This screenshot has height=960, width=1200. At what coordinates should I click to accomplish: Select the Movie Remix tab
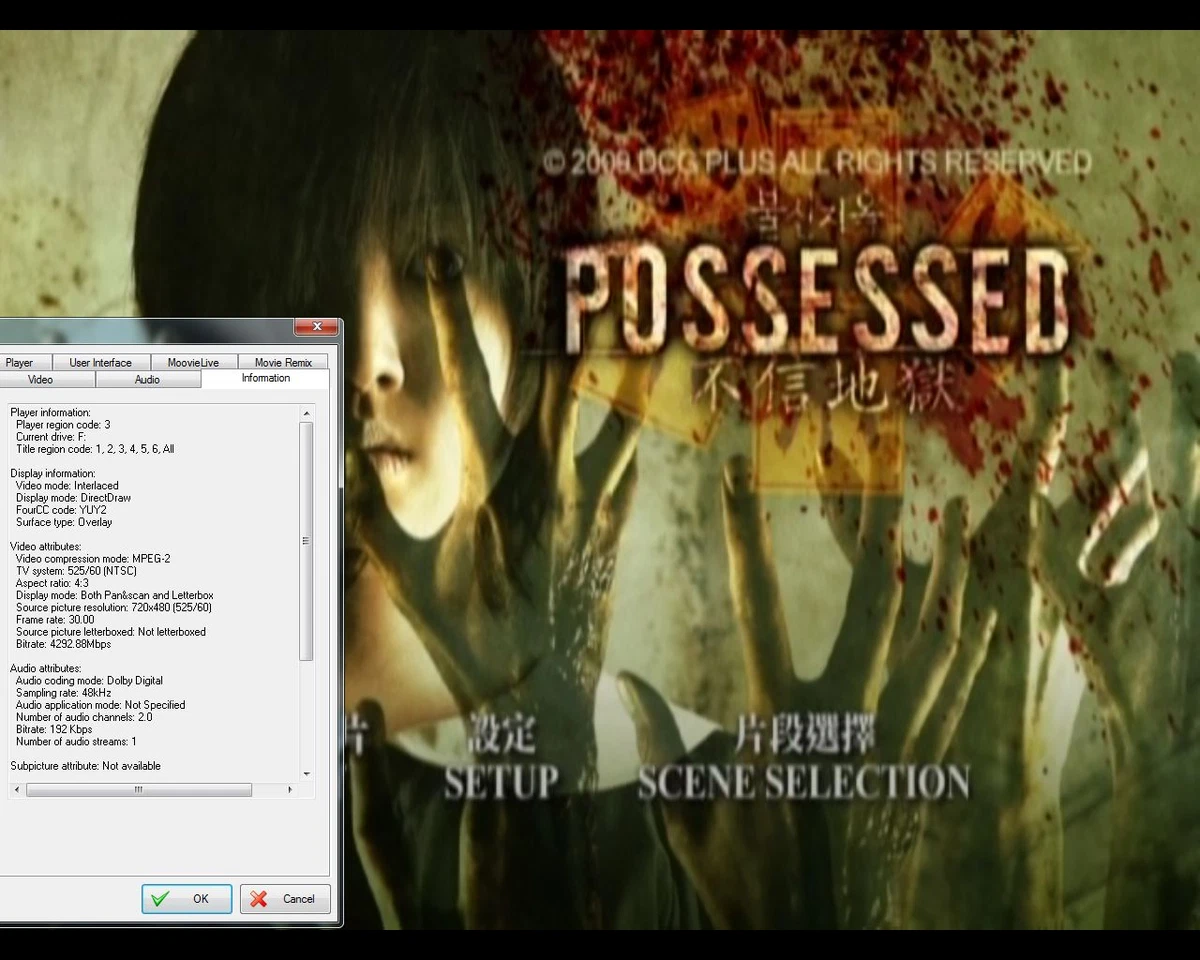click(283, 362)
